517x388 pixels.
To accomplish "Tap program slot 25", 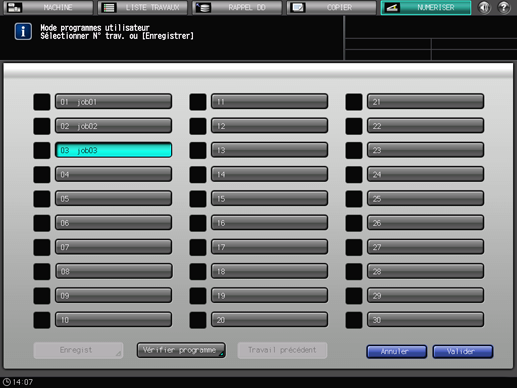I will tap(425, 199).
